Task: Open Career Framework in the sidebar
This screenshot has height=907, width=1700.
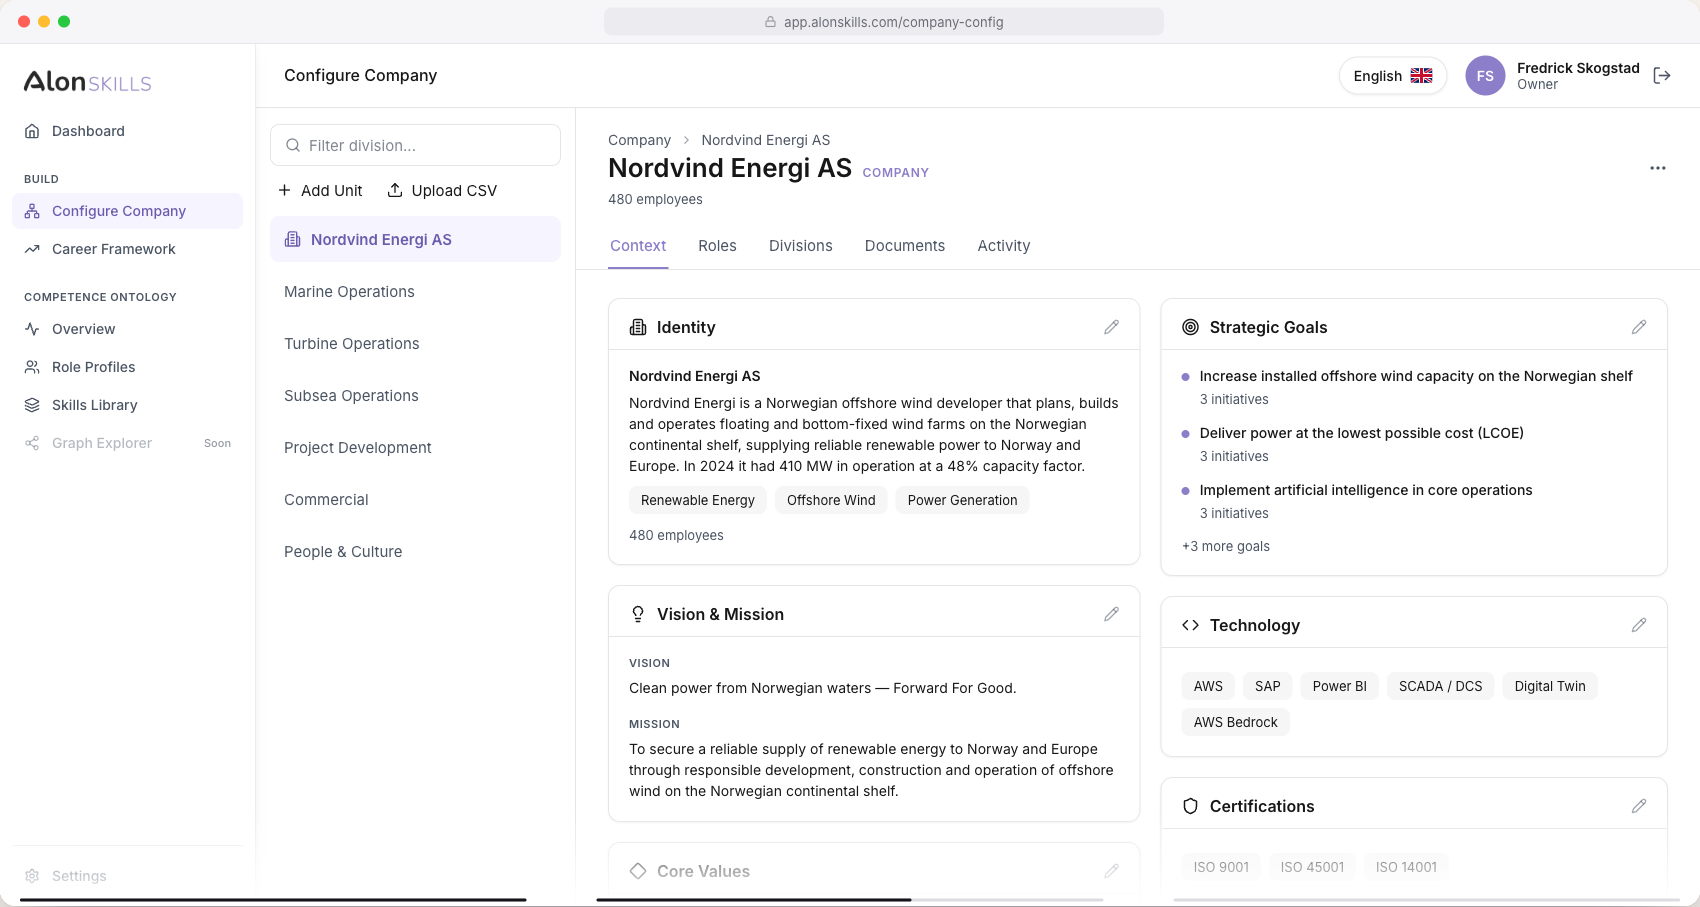Action: coord(127,249)
